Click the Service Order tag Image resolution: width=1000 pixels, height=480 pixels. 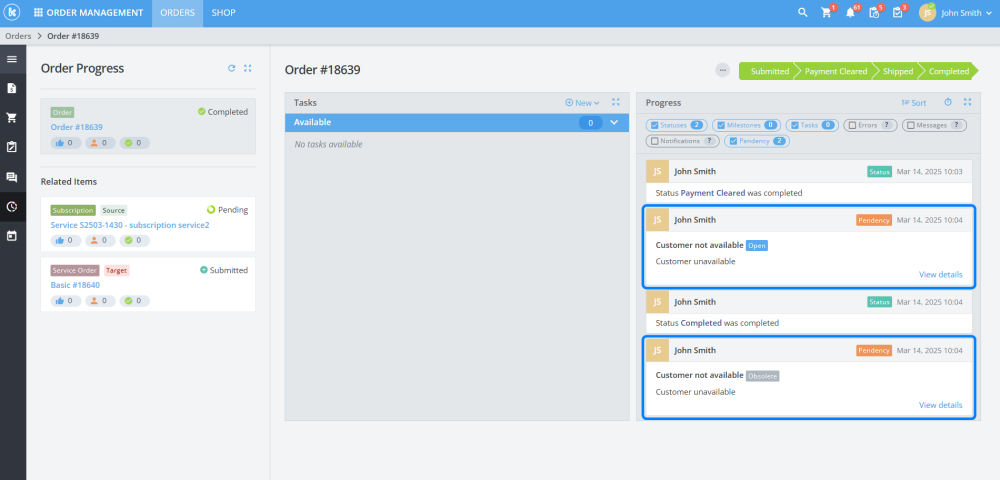point(75,270)
